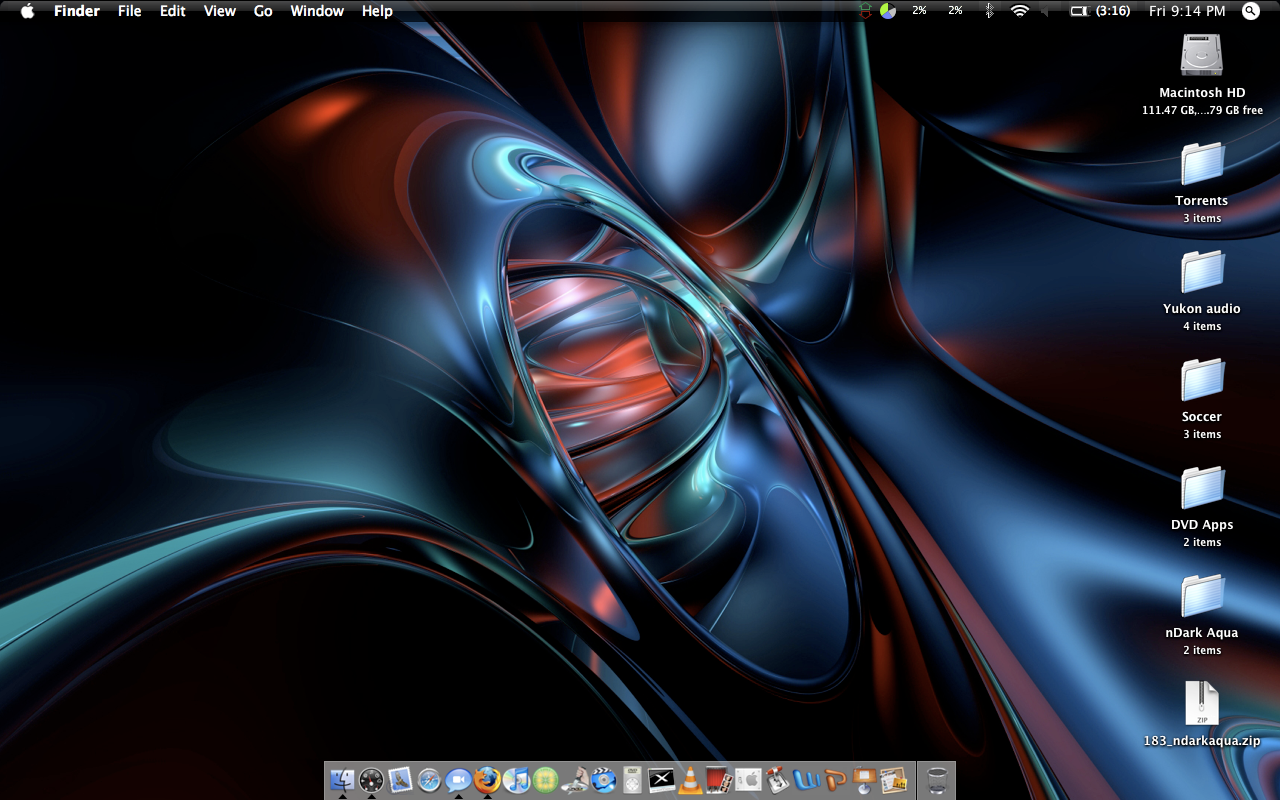Open the Trash in the Dock

(937, 779)
